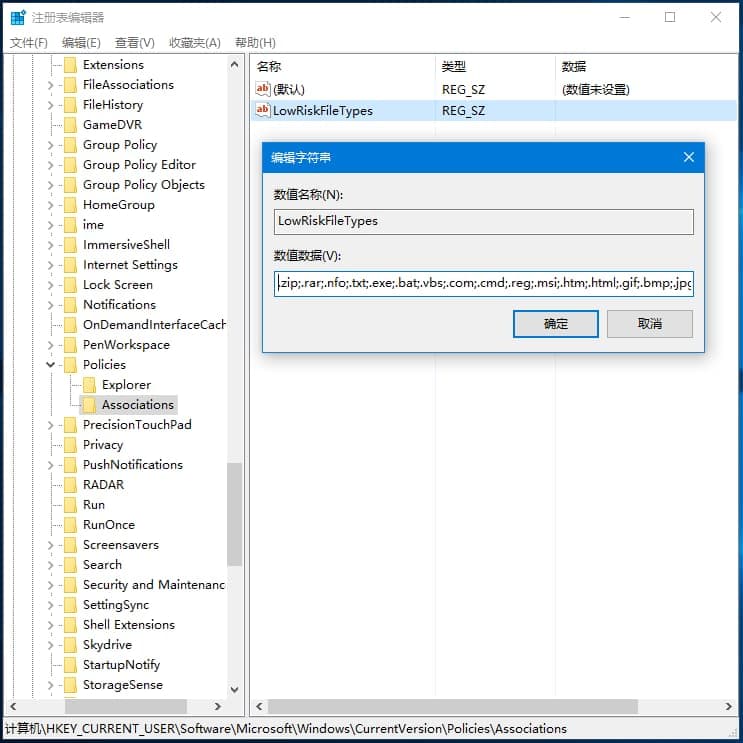The height and width of the screenshot is (743, 743).
Task: Cancel the edit with the 取消 button
Action: [x=650, y=324]
